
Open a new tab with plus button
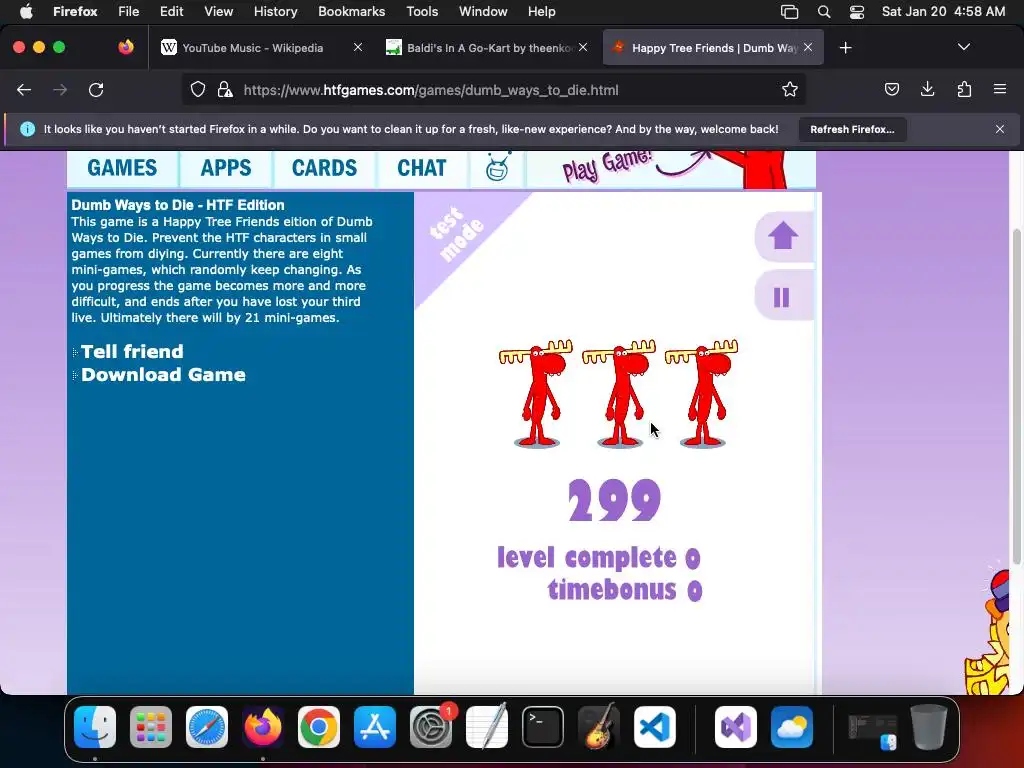point(846,48)
